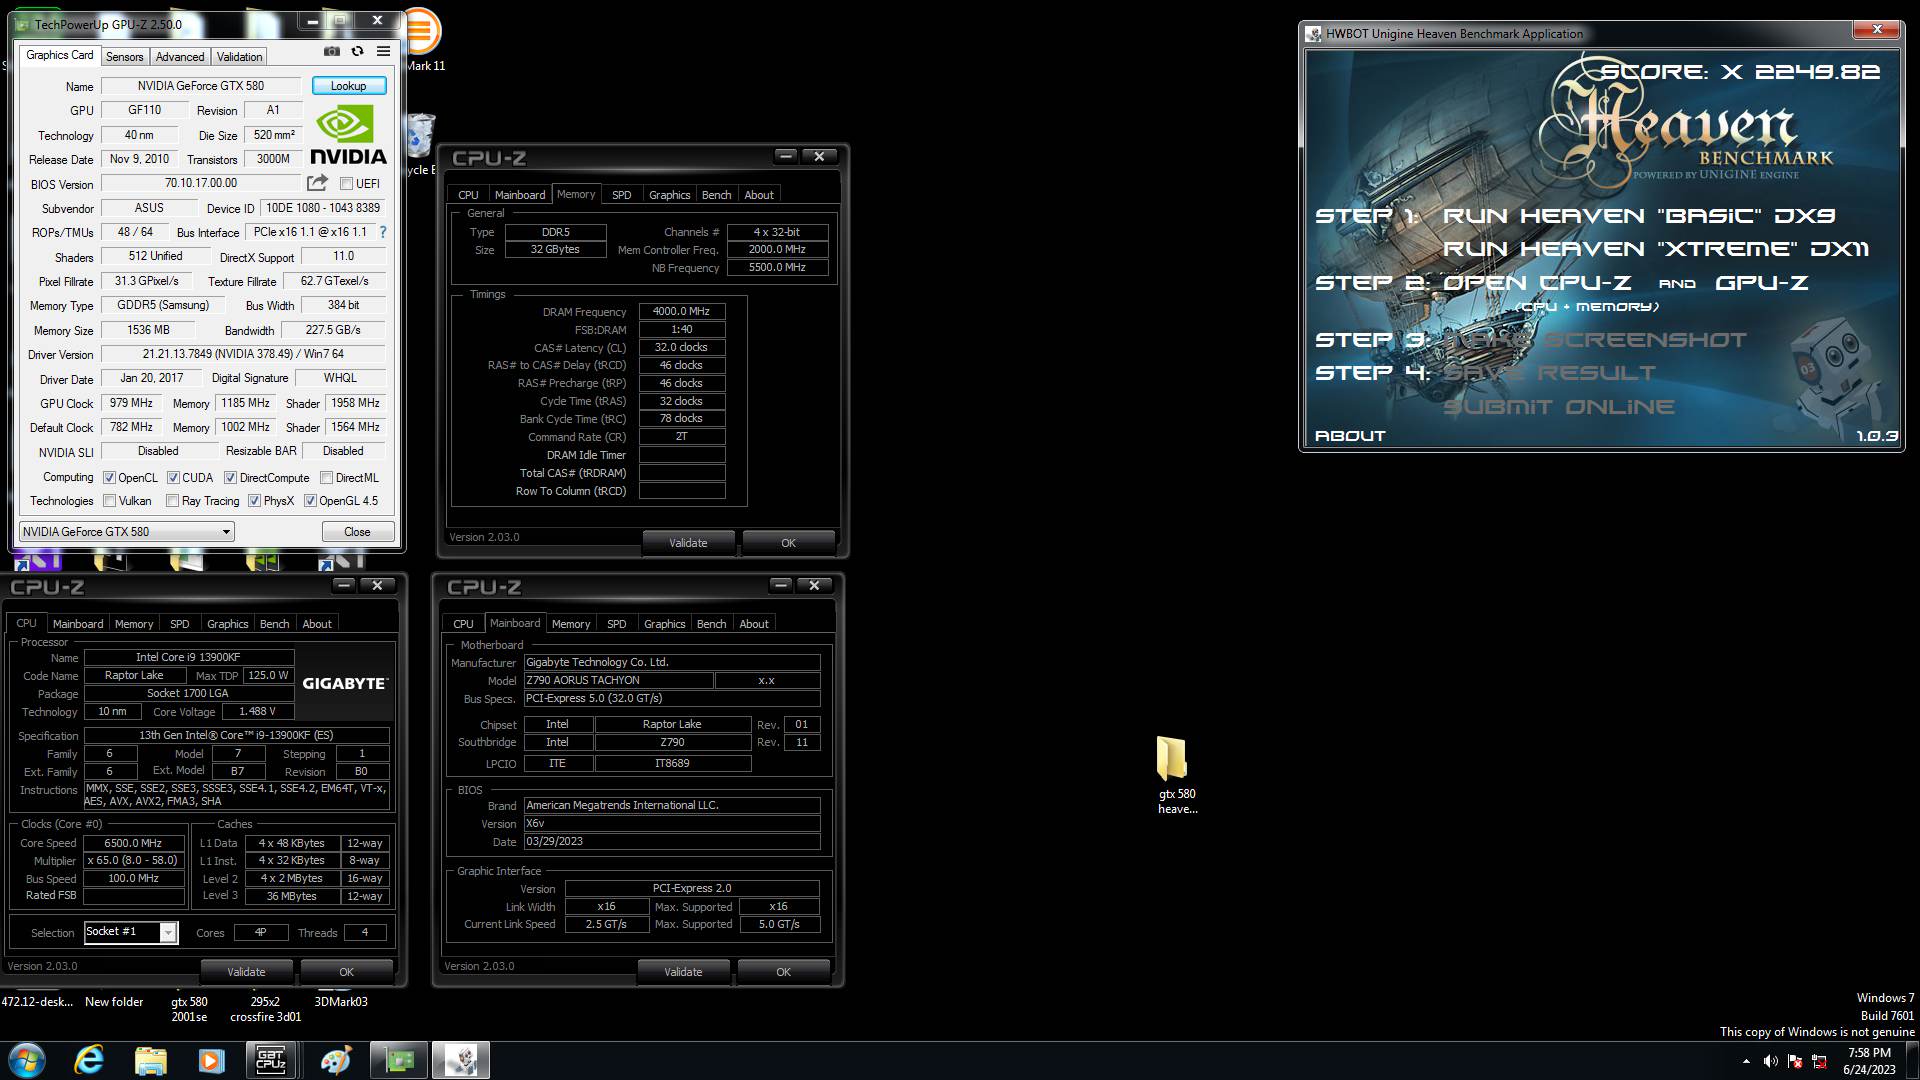Open Windows Media Player taskbar icon

[x=211, y=1060]
